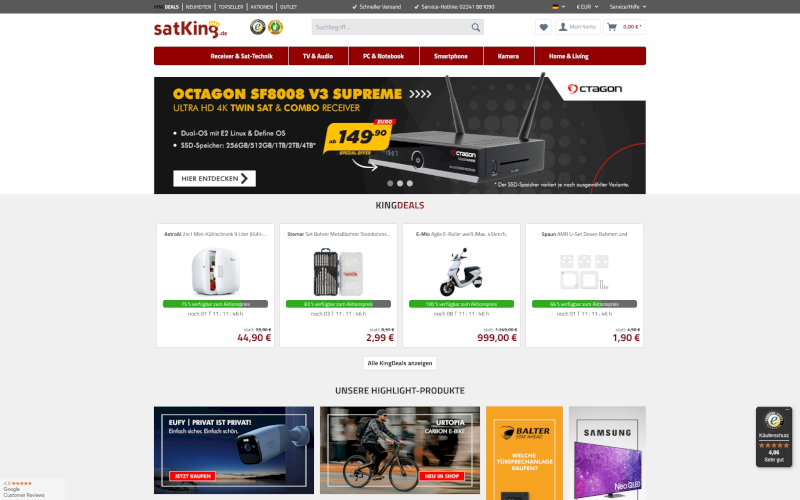This screenshot has height=500, width=800.
Task: Open the shopping cart icon
Action: (612, 27)
